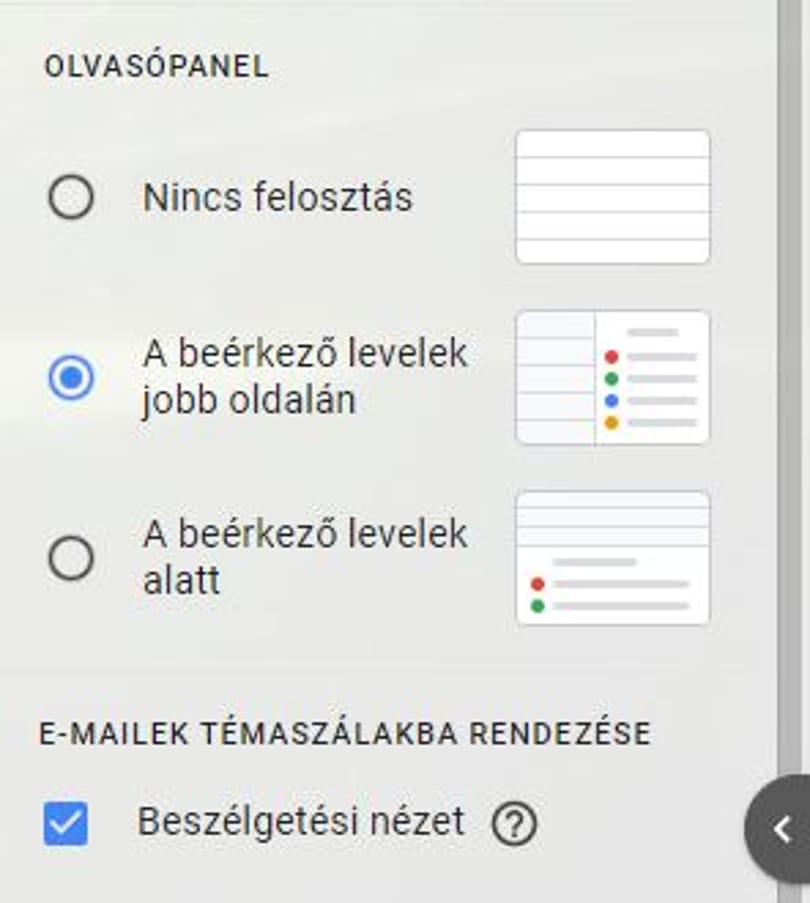The width and height of the screenshot is (810, 903).
Task: Click the Nincs felosztás label text
Action: (x=277, y=198)
